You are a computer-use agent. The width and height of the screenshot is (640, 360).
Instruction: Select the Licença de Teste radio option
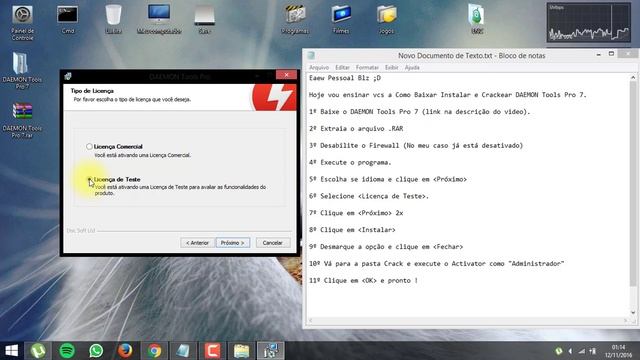click(x=89, y=180)
